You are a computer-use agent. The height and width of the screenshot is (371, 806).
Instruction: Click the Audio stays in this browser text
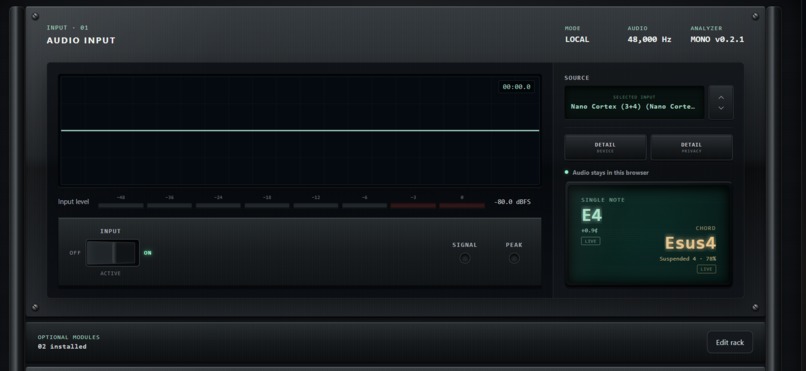pos(610,173)
